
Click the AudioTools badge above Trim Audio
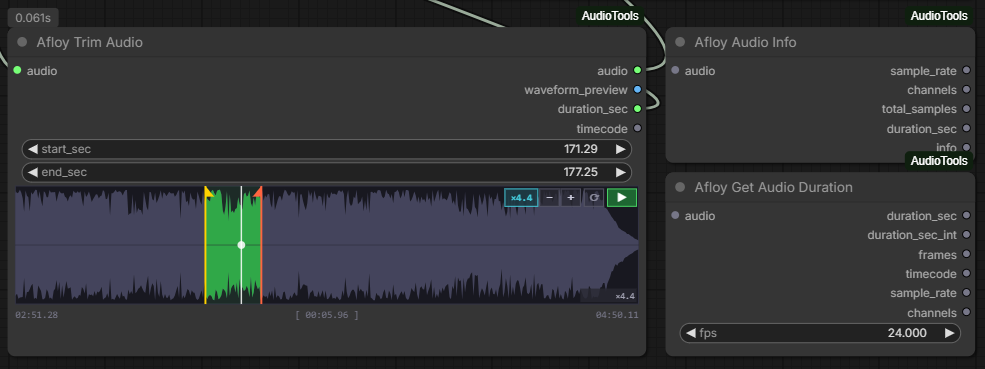pos(610,16)
